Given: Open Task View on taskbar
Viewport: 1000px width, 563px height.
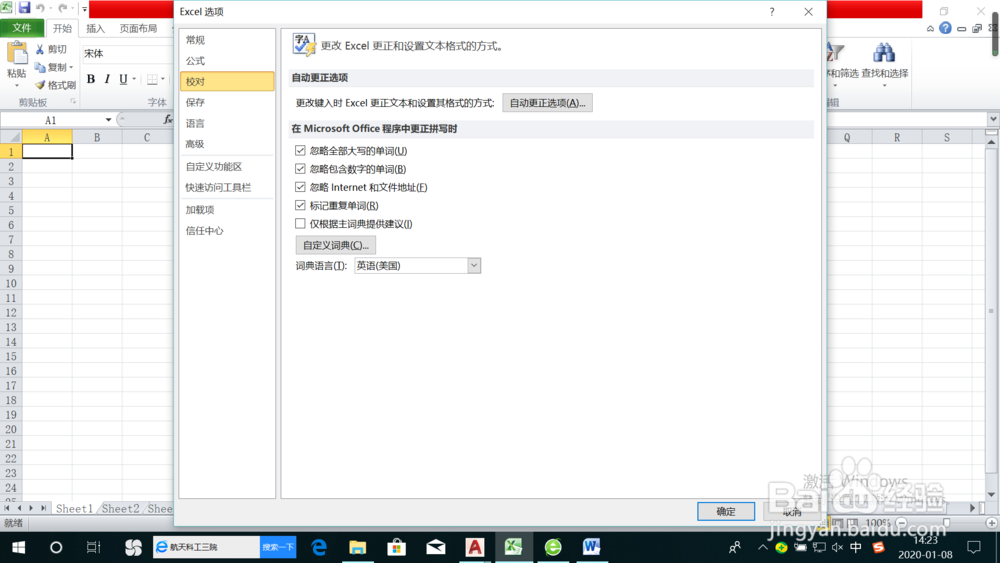Looking at the screenshot, I should click(94, 547).
